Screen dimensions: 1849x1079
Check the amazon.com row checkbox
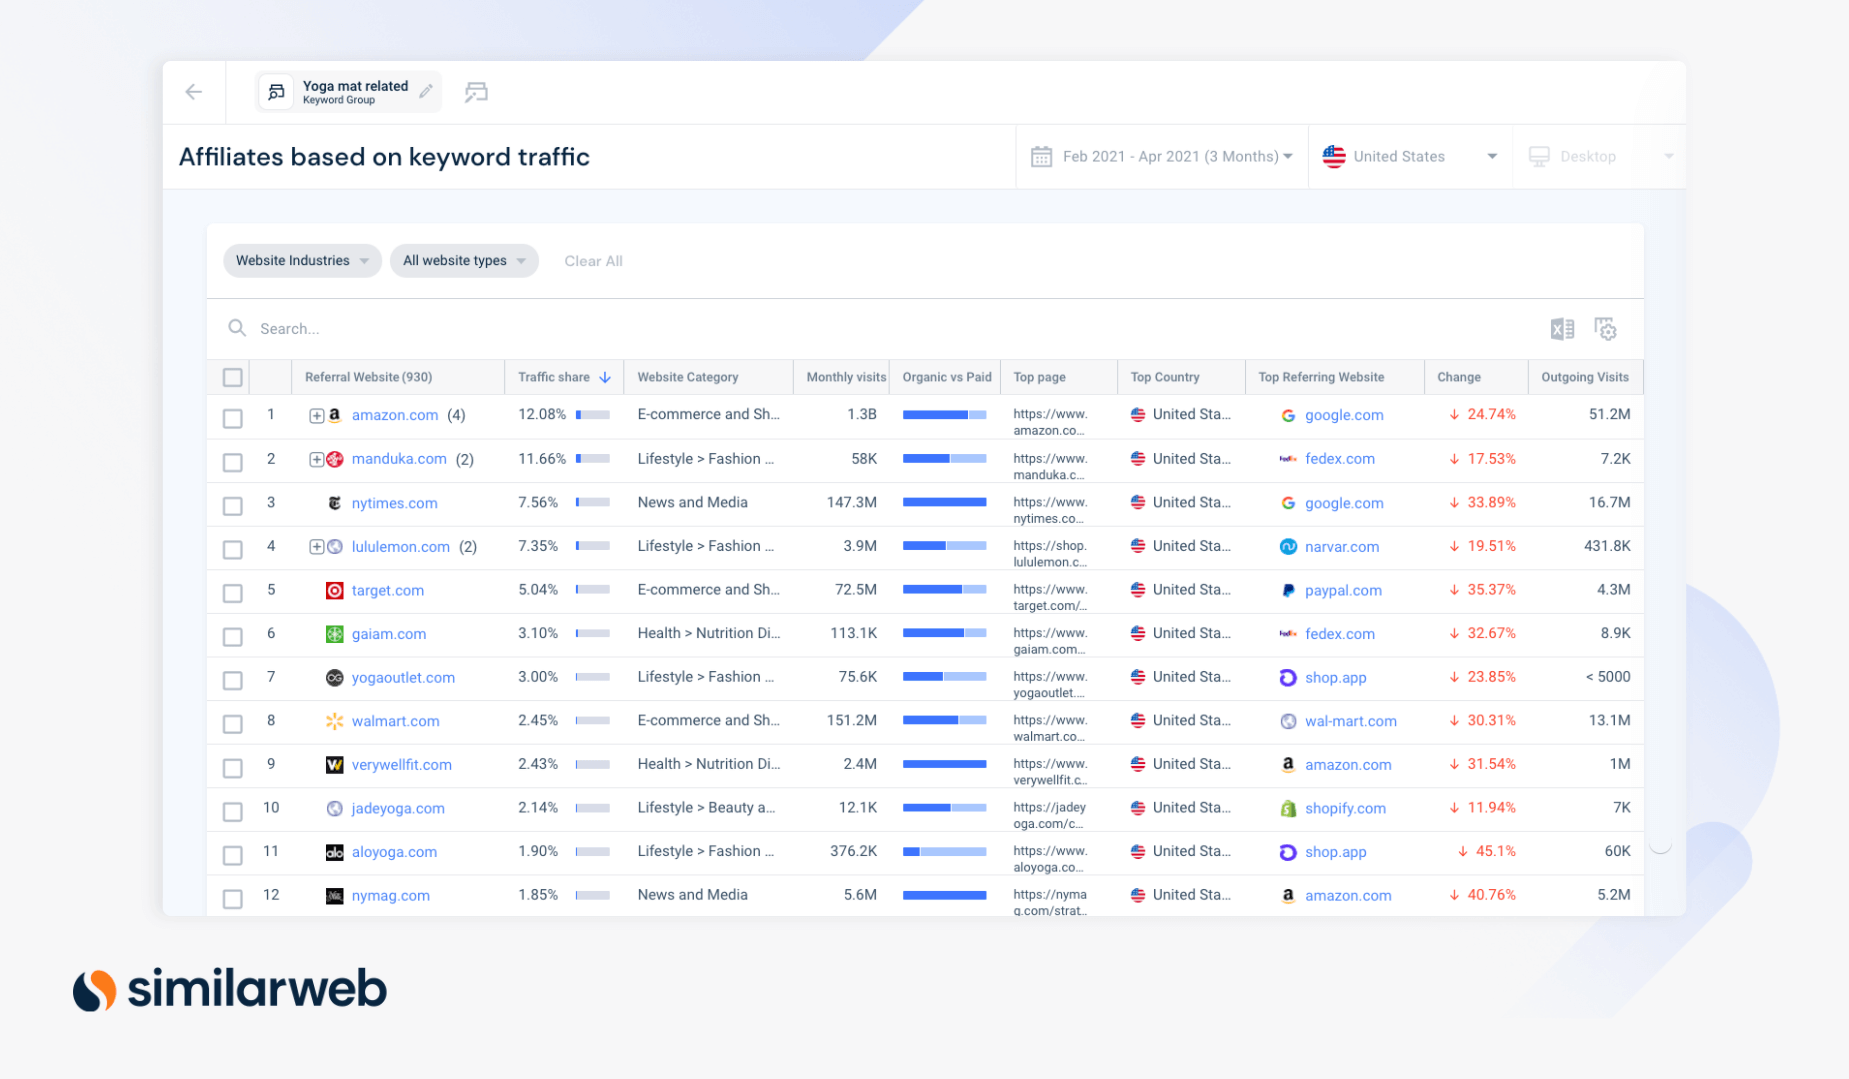[233, 418]
